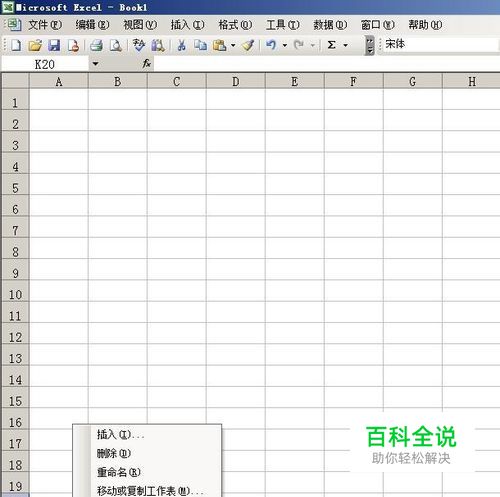Select column D header
The width and height of the screenshot is (500, 497).
tap(236, 81)
